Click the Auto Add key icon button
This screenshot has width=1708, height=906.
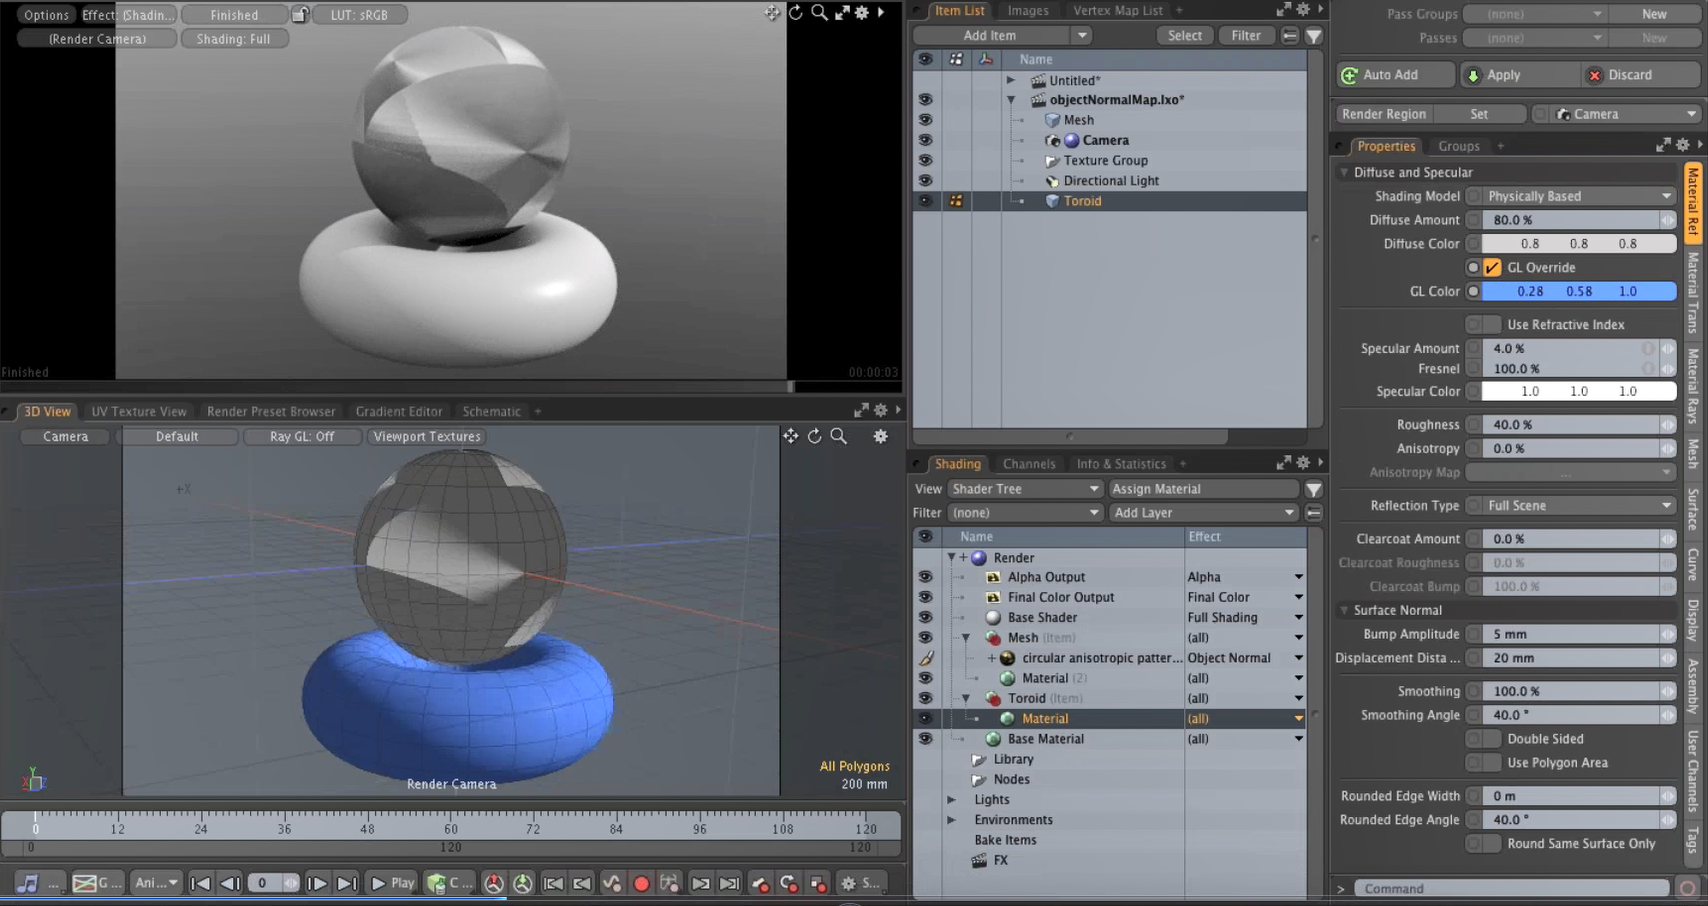1394,75
